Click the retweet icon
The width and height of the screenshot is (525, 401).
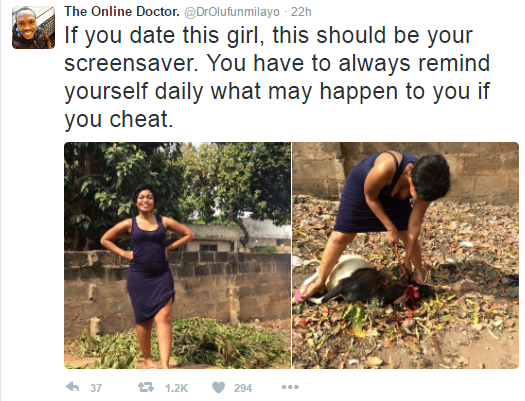point(146,387)
